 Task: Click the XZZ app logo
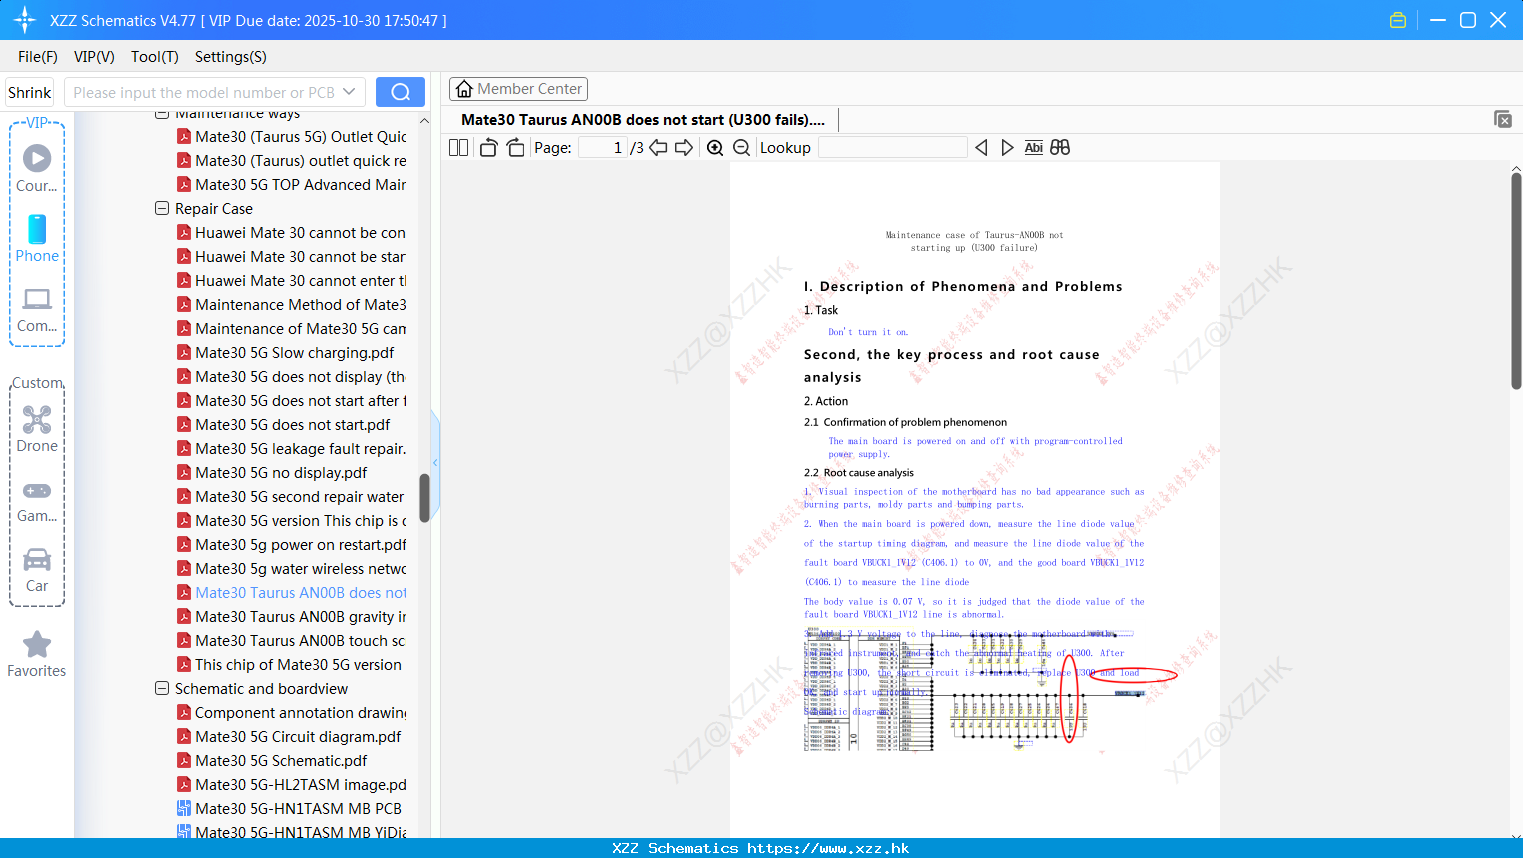24,20
